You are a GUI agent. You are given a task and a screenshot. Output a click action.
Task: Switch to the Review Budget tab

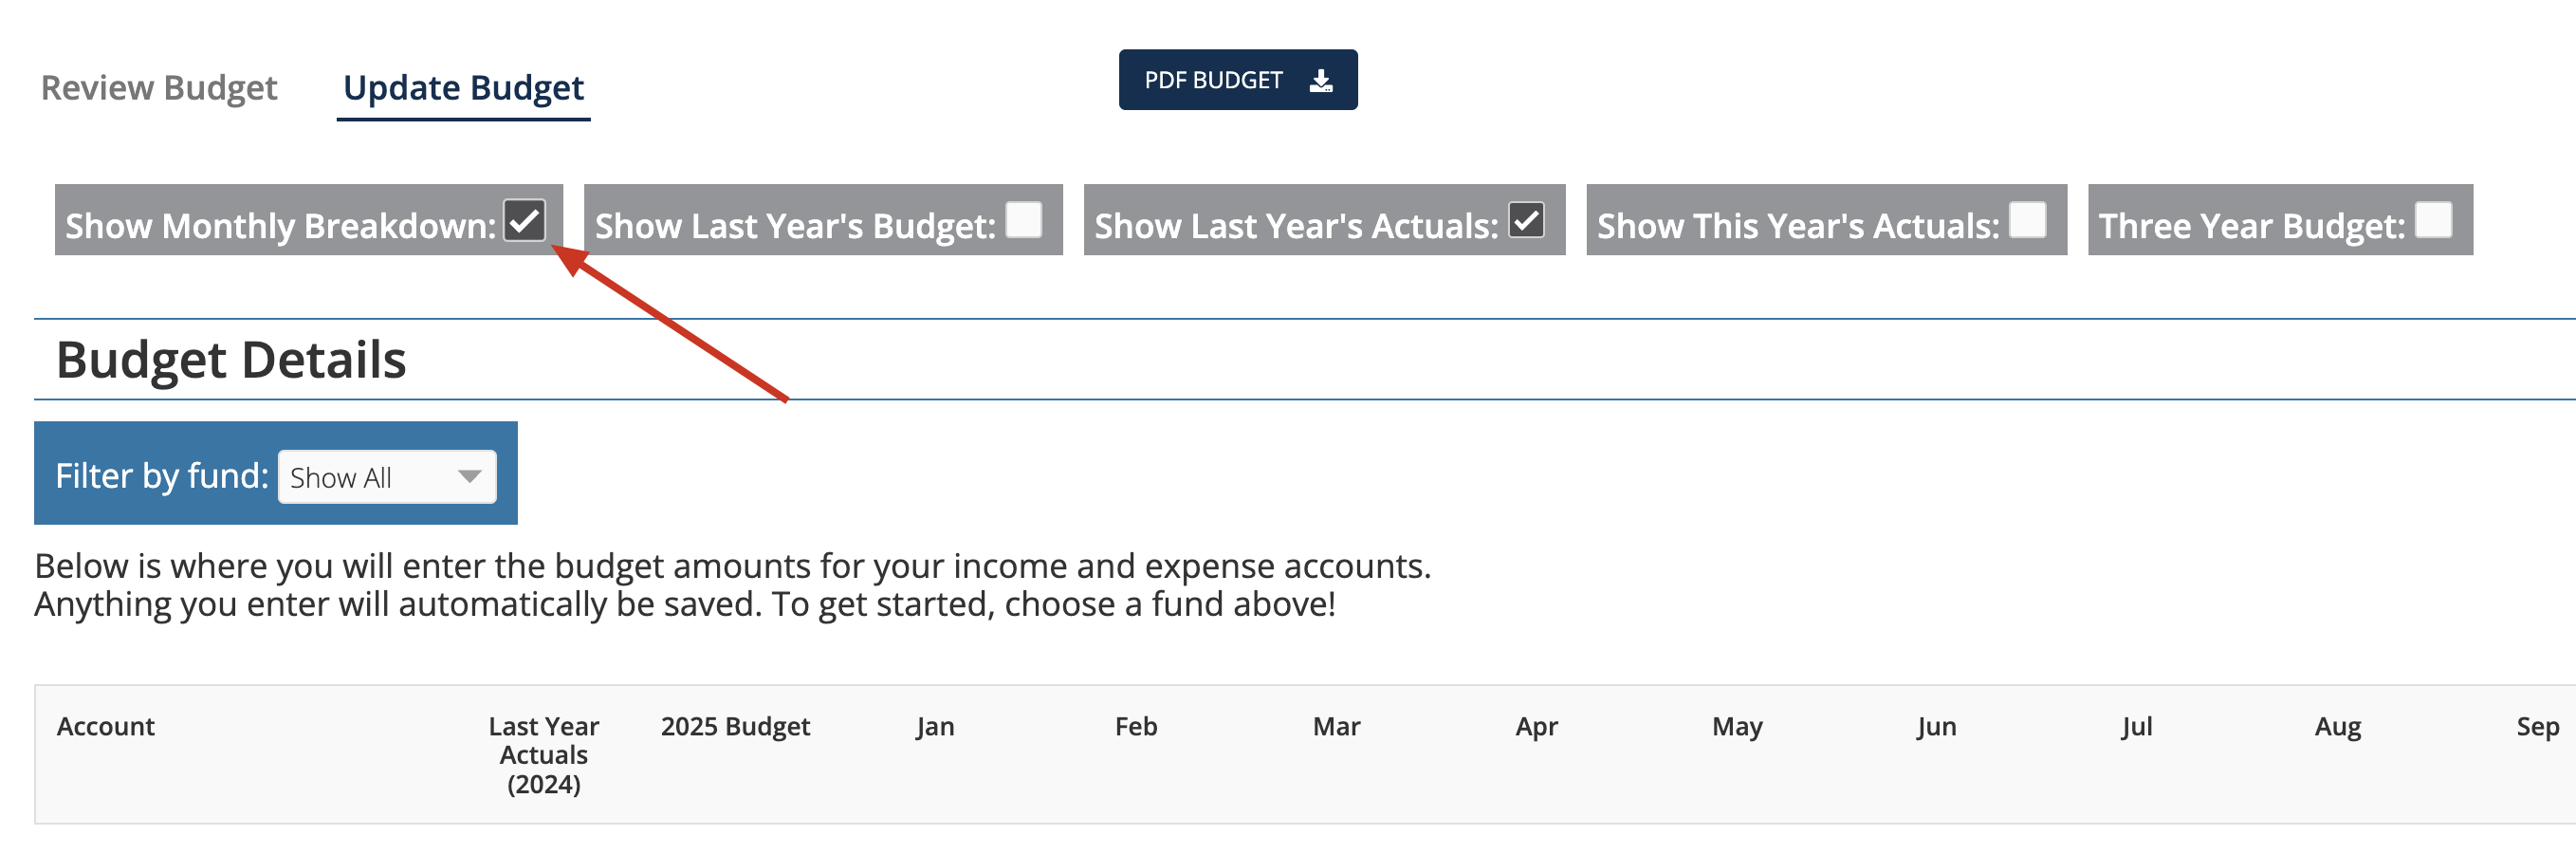pyautogui.click(x=159, y=88)
